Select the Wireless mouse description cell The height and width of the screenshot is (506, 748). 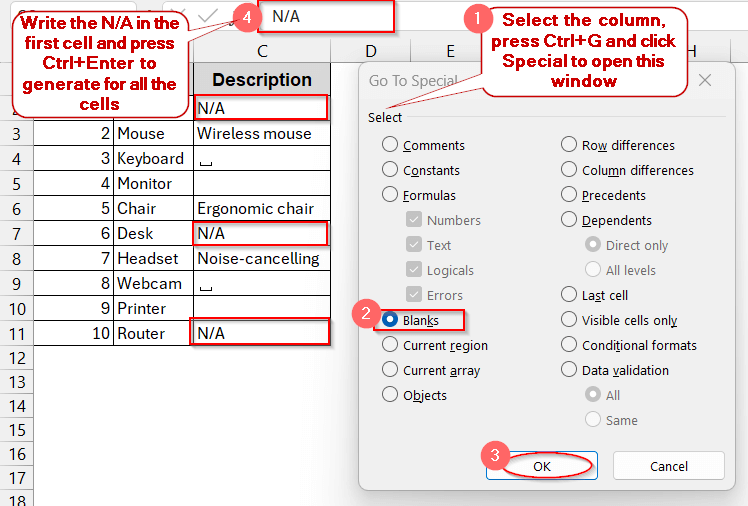(x=262, y=133)
